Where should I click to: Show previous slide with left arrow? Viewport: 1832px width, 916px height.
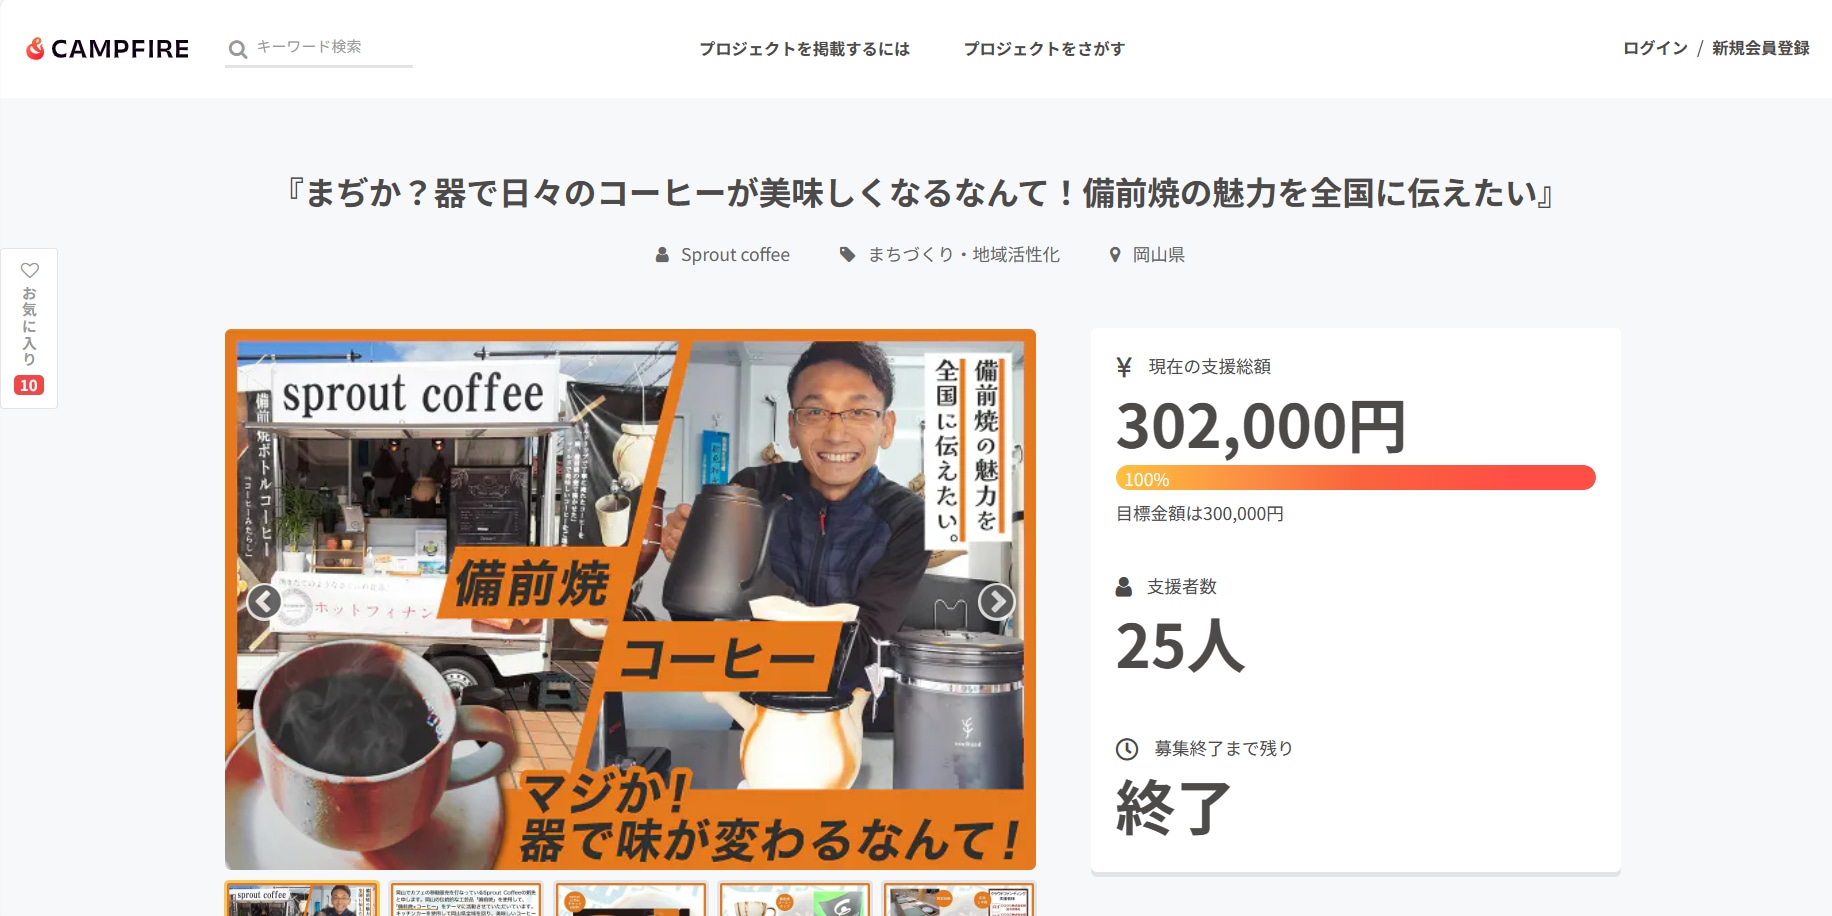click(264, 601)
